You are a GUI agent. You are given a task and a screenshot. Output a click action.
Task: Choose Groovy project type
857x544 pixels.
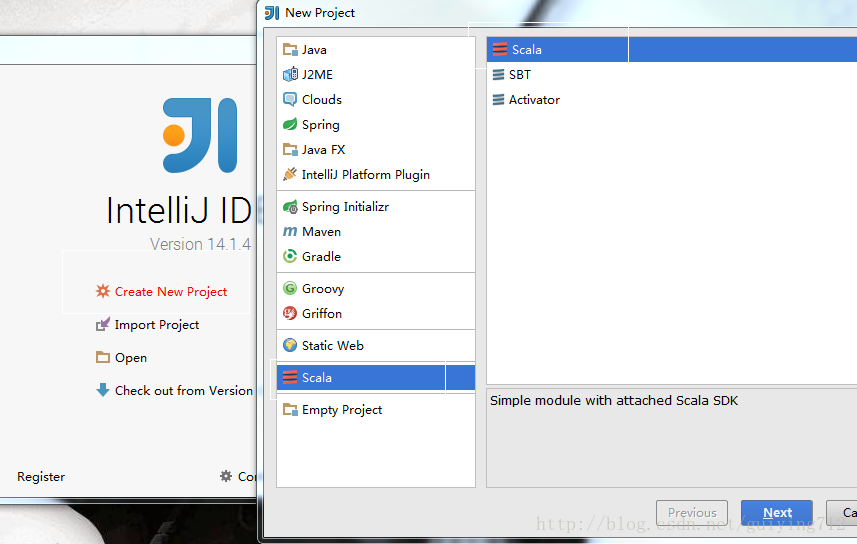click(375, 289)
